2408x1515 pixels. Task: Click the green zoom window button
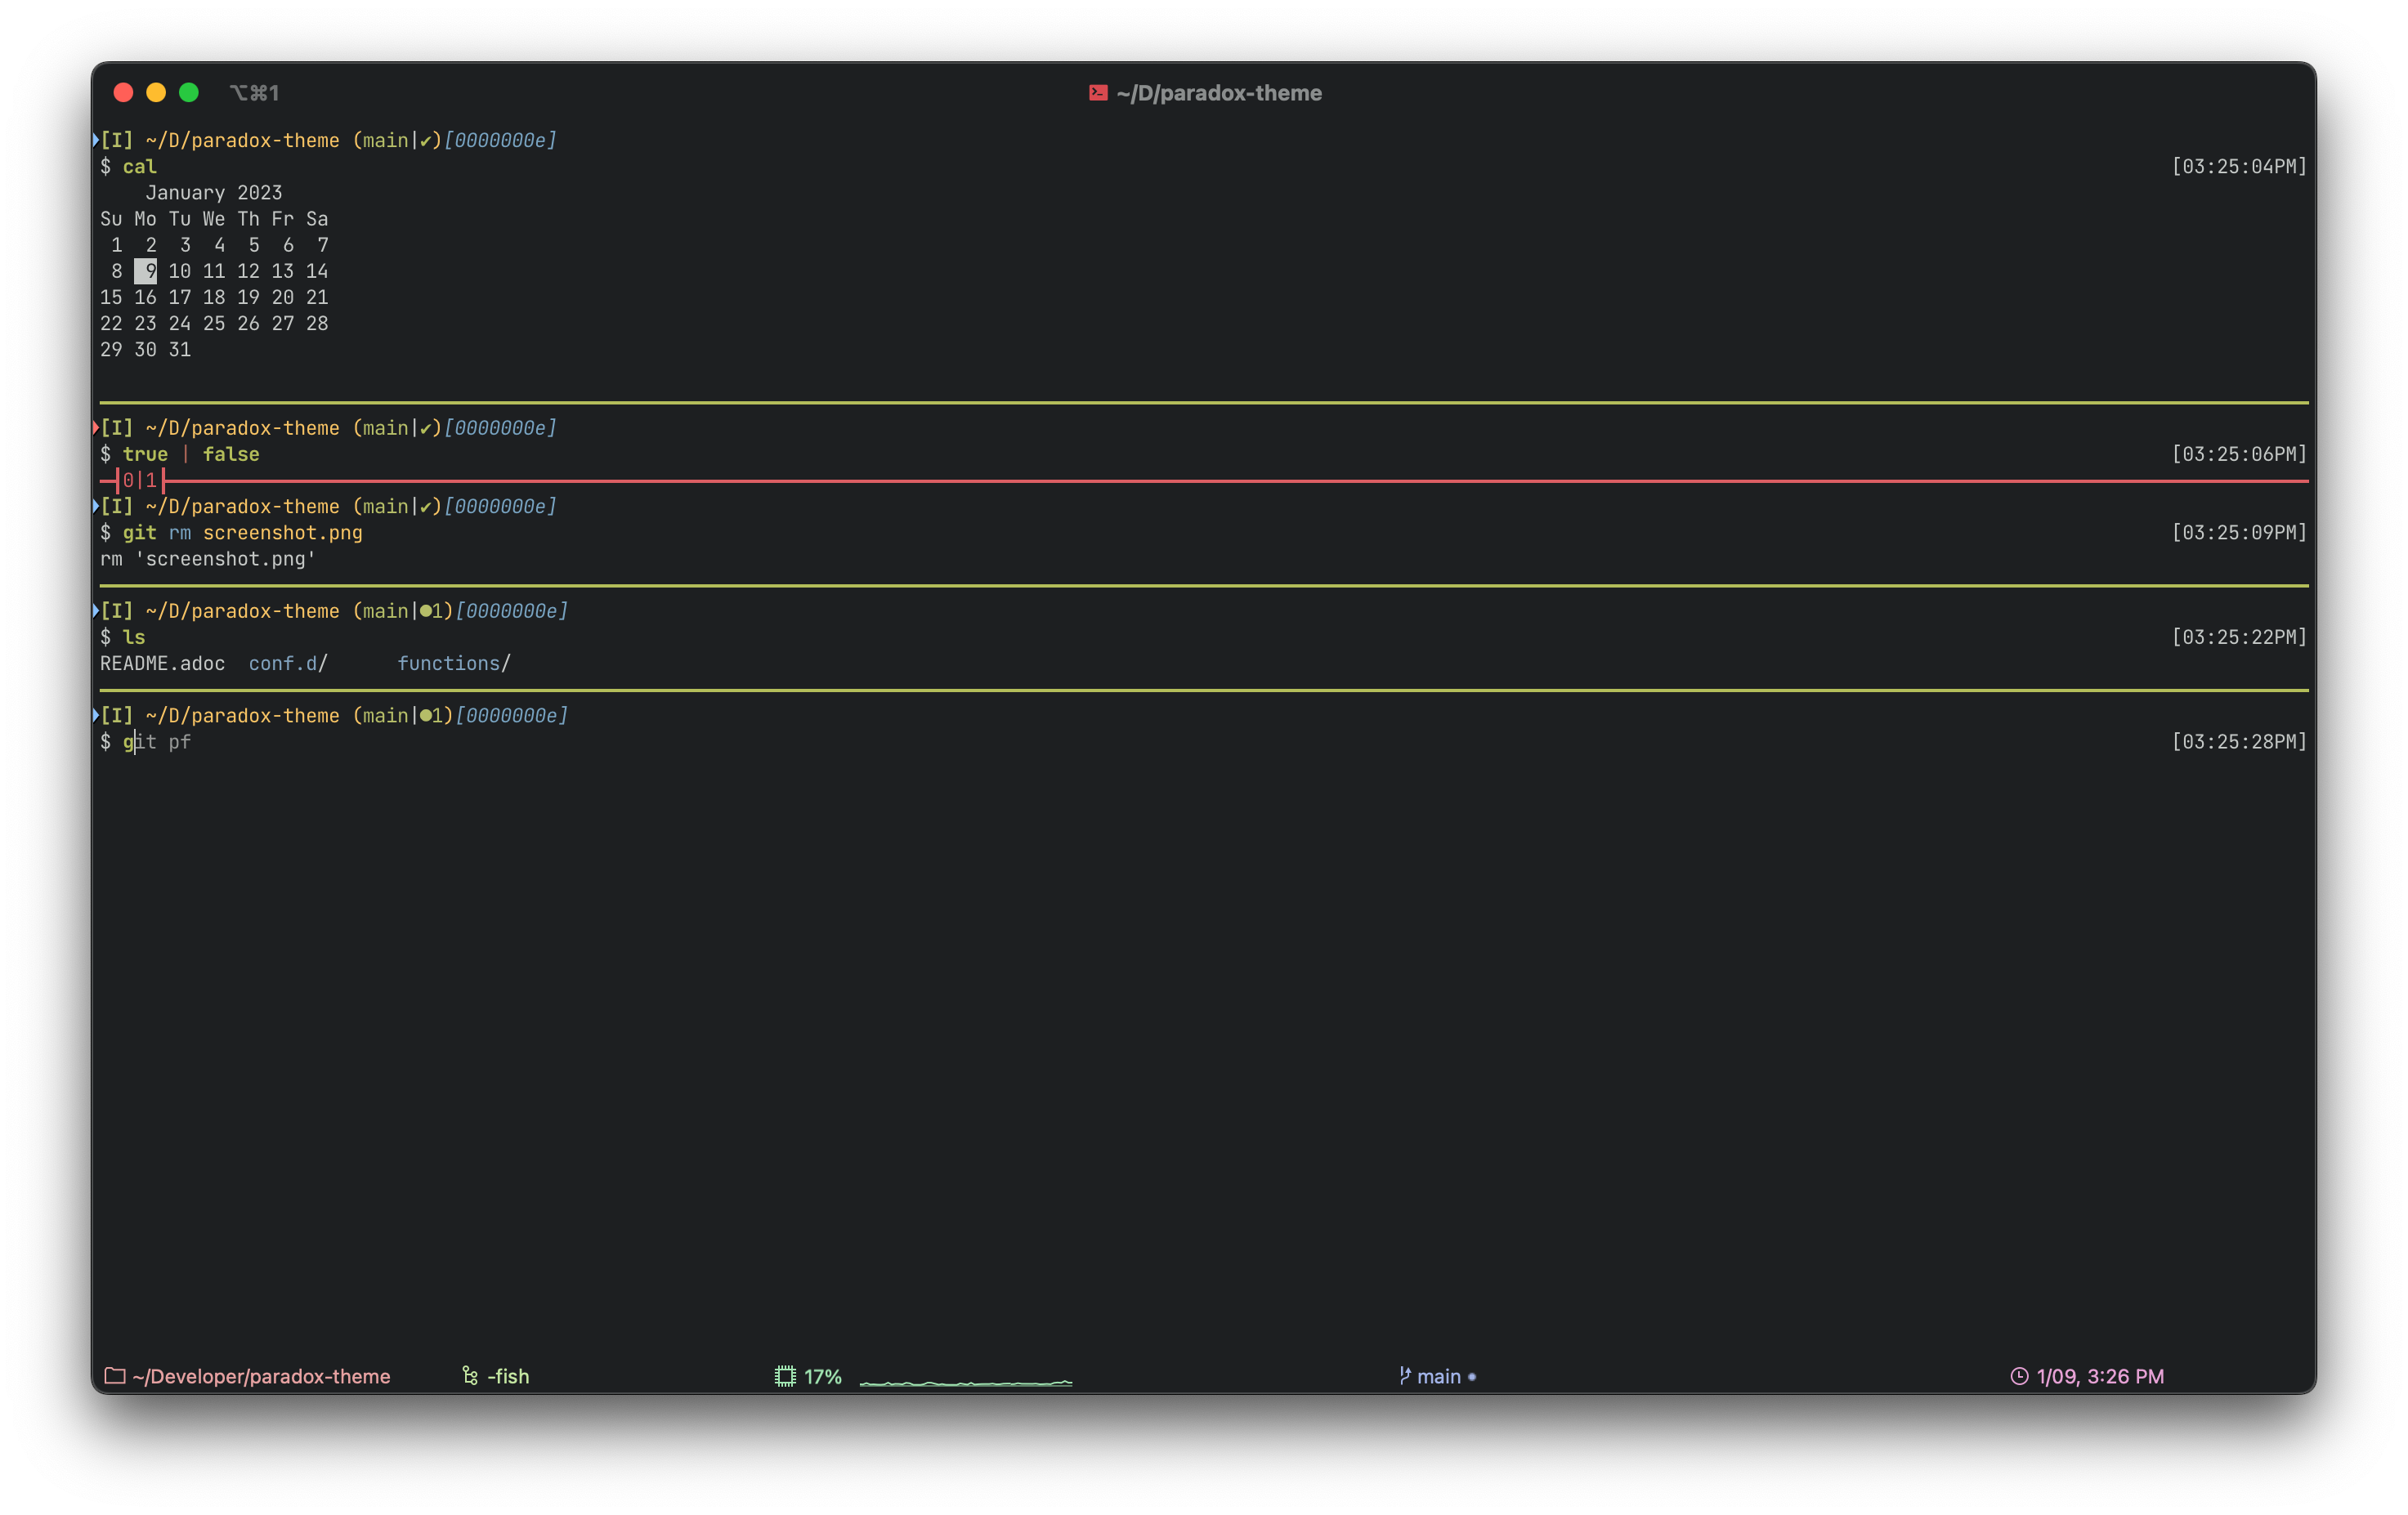189,93
